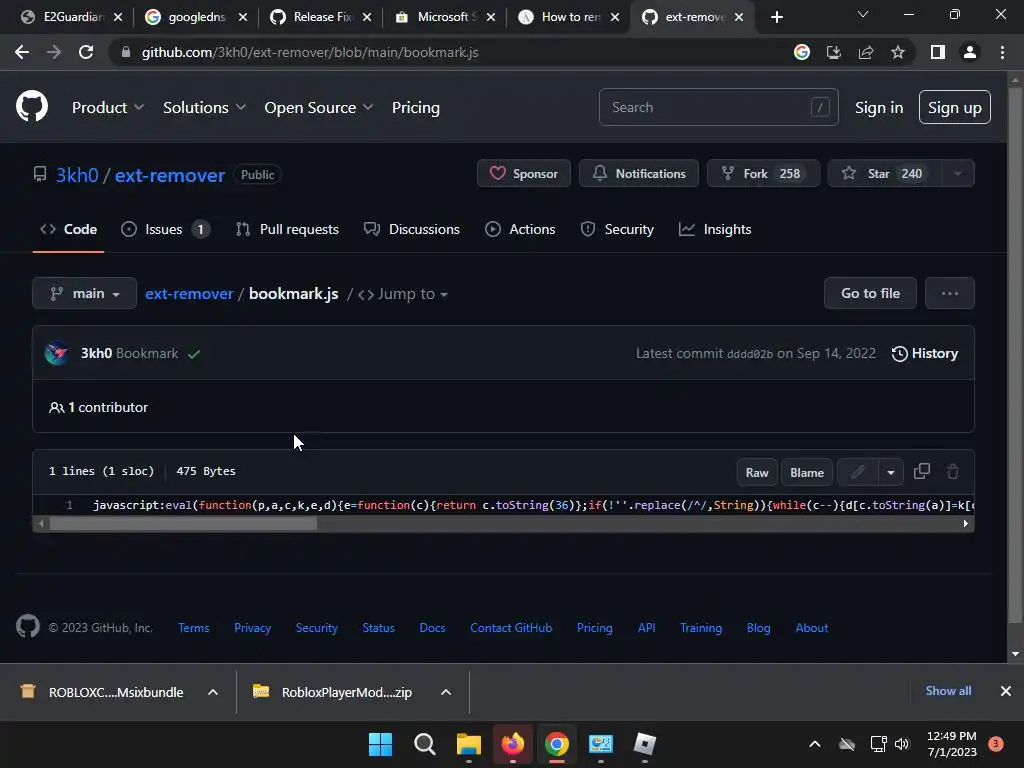Open the Actions tab

[x=520, y=229]
